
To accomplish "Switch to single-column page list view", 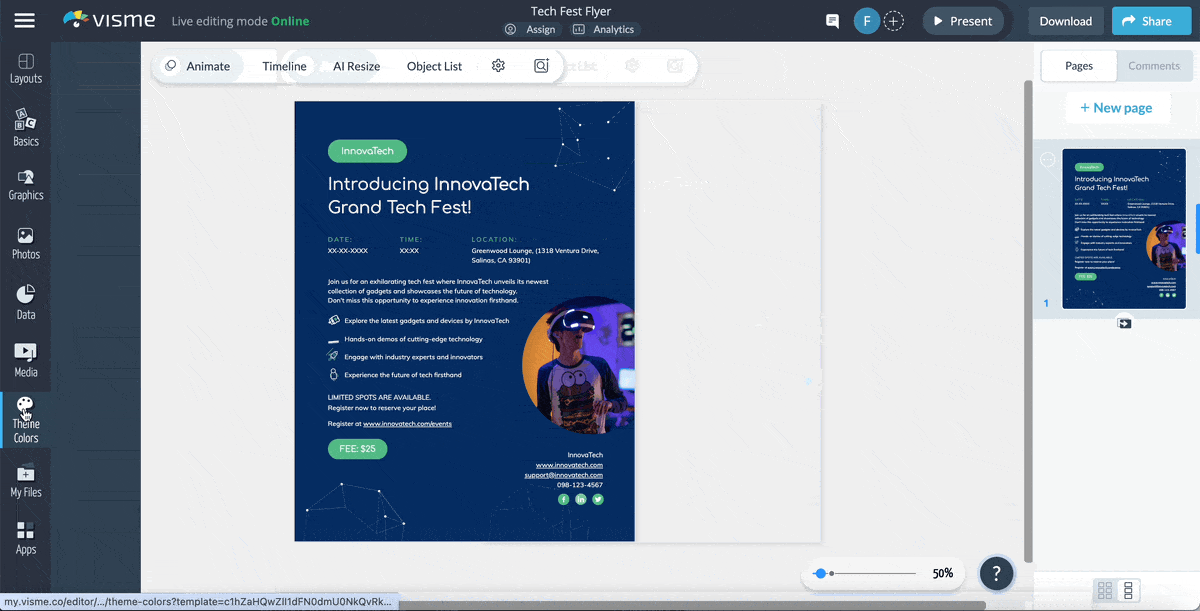I will 1128,590.
